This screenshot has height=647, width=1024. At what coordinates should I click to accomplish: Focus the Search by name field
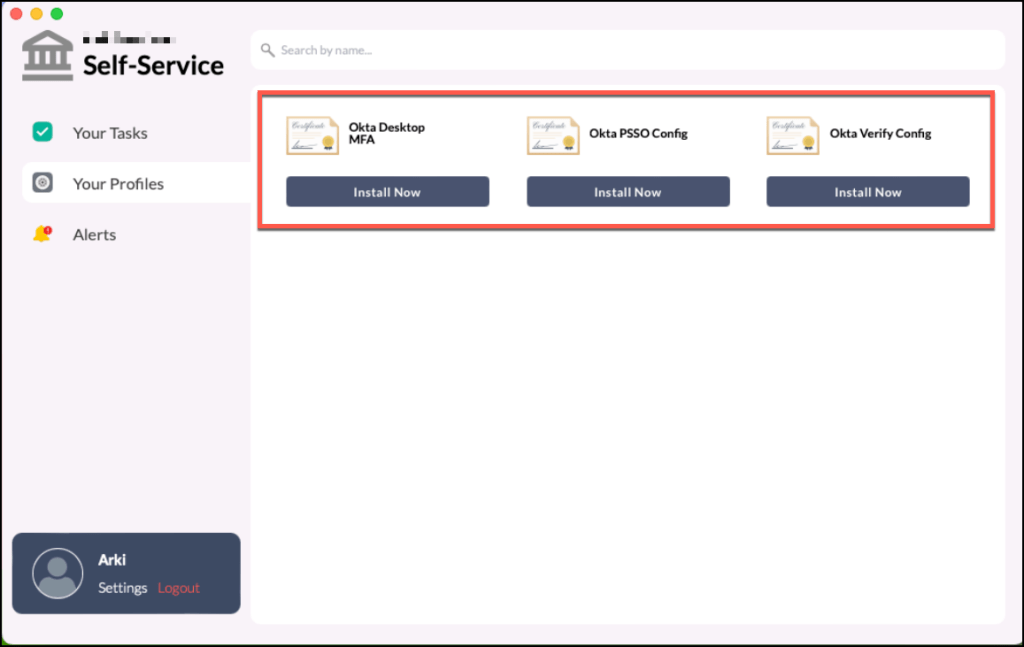coord(630,50)
